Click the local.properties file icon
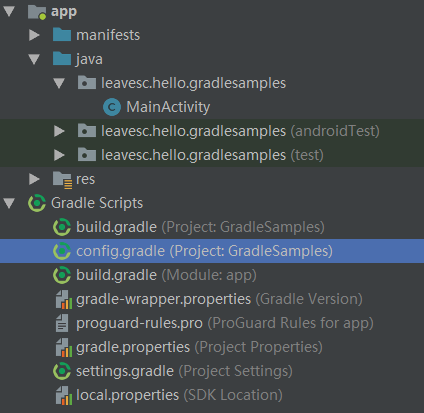 (x=64, y=395)
